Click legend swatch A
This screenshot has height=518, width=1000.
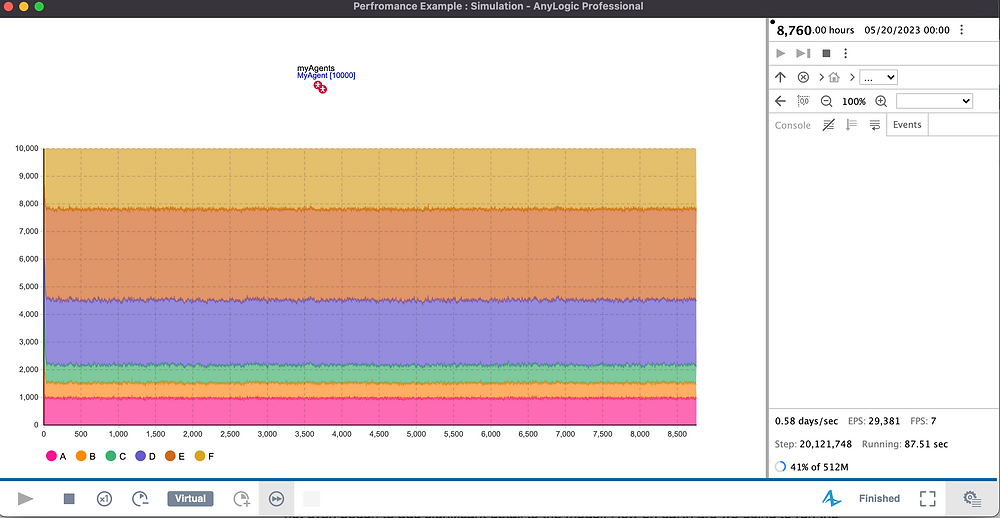pos(50,456)
